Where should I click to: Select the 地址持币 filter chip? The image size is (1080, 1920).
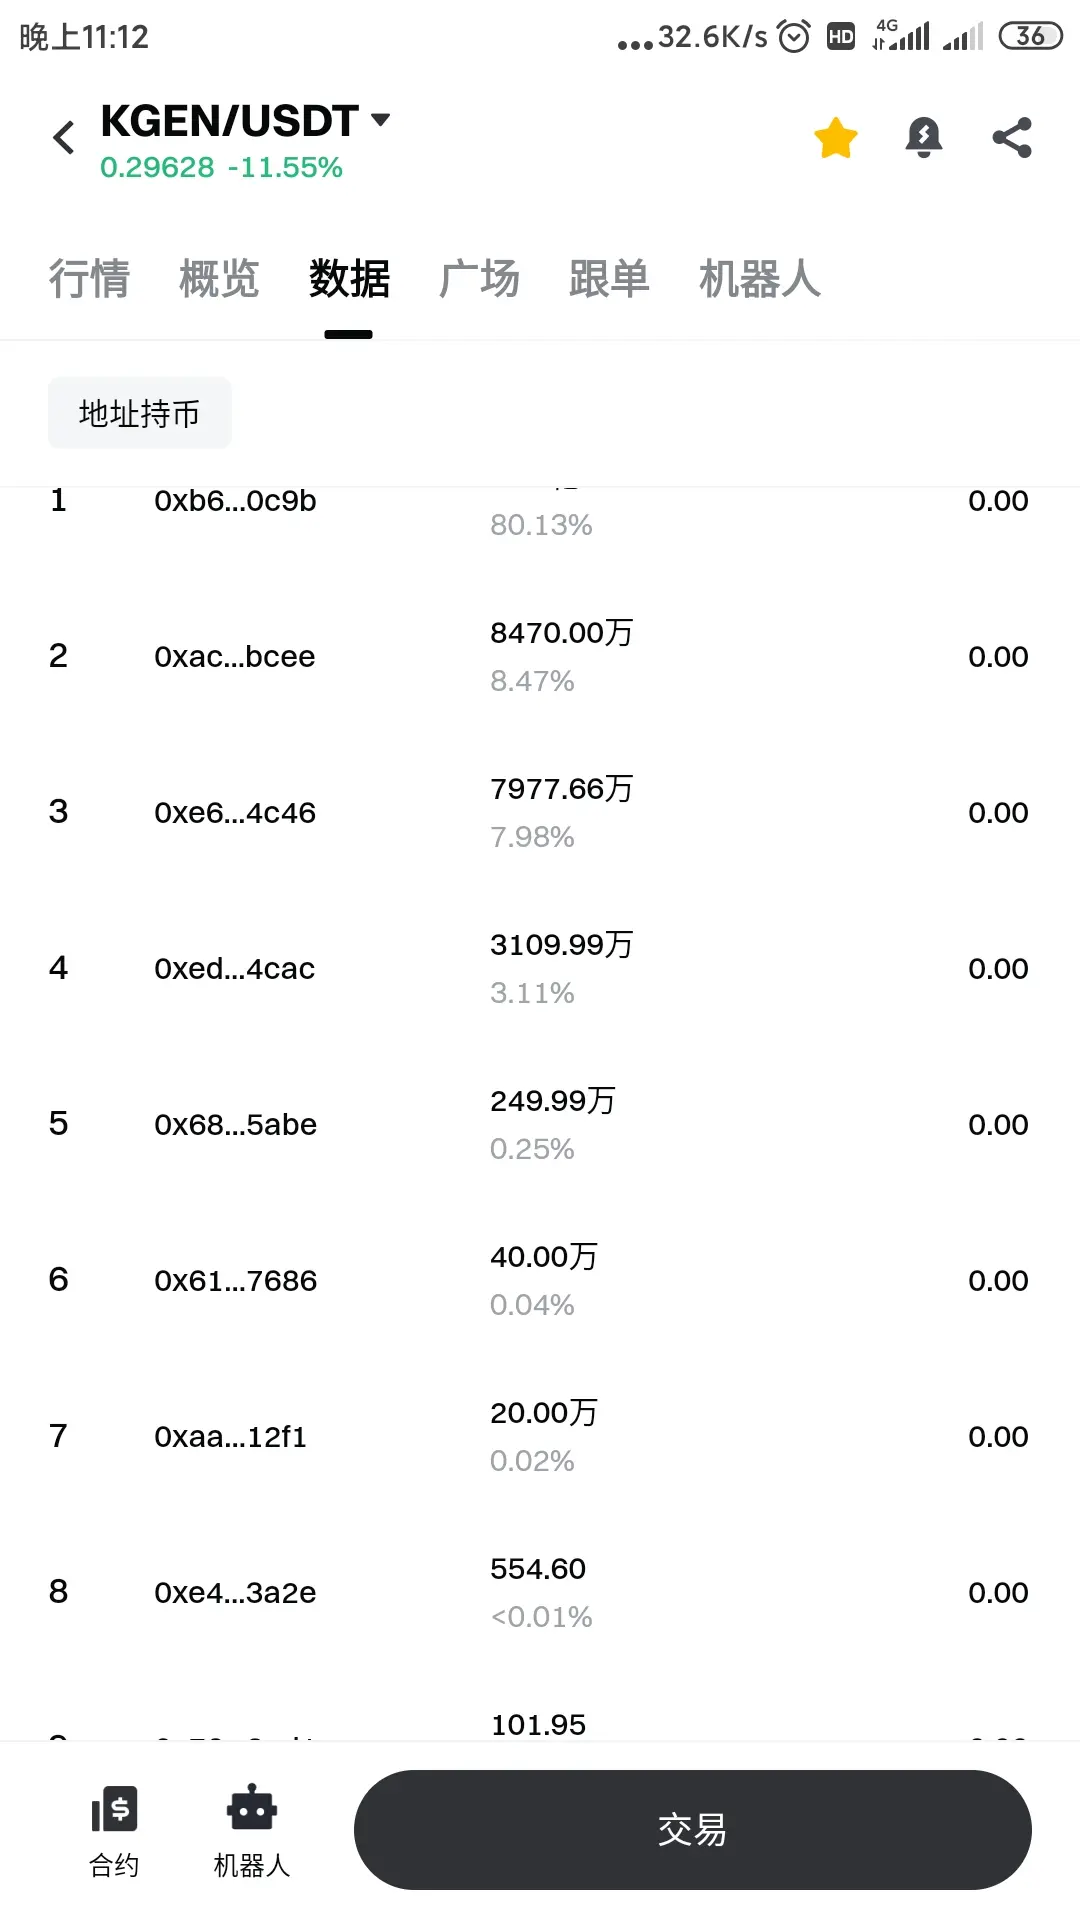(140, 413)
